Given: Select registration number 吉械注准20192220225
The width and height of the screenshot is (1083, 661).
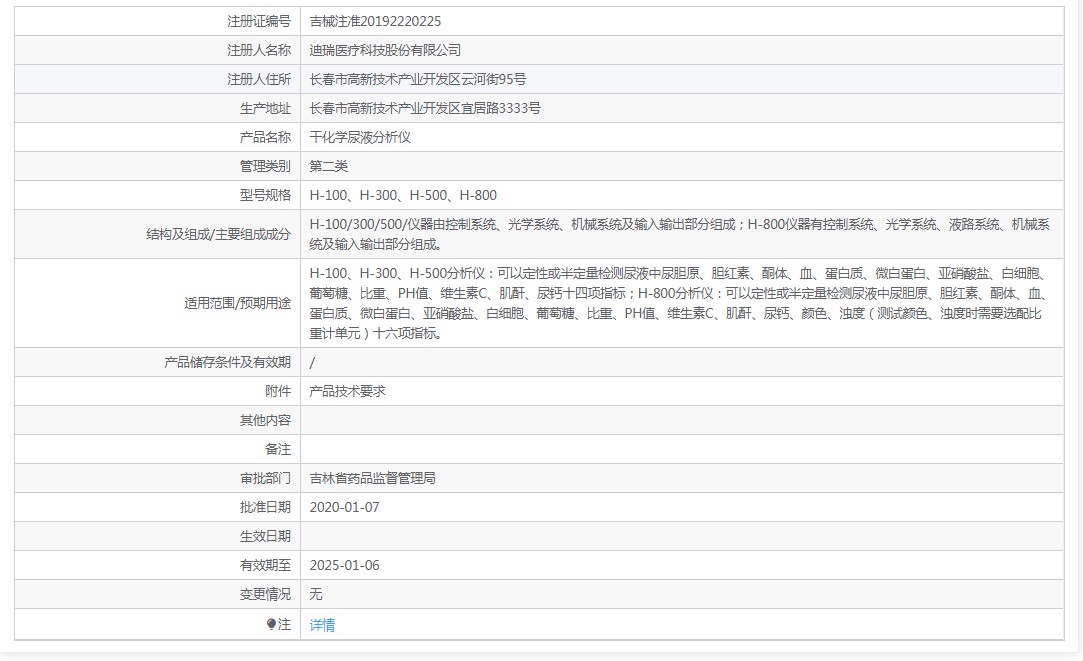Looking at the screenshot, I should 375,21.
